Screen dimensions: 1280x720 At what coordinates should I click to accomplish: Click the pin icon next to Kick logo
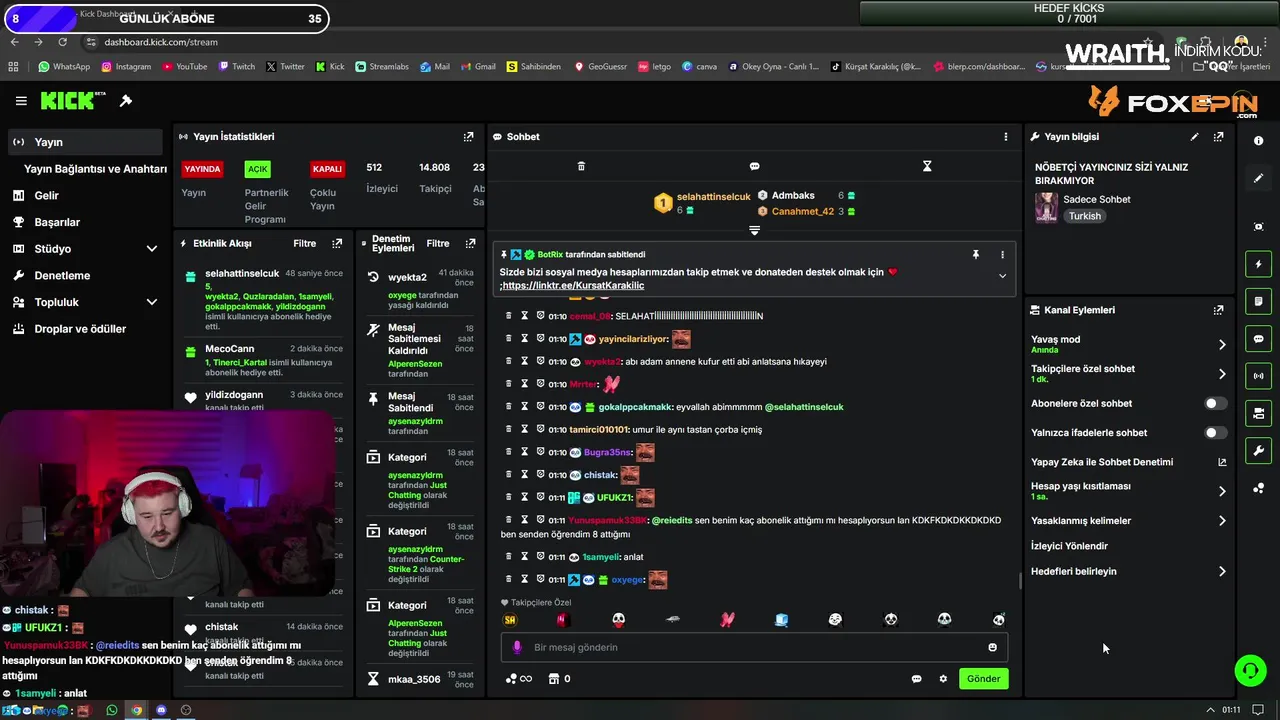coord(126,101)
